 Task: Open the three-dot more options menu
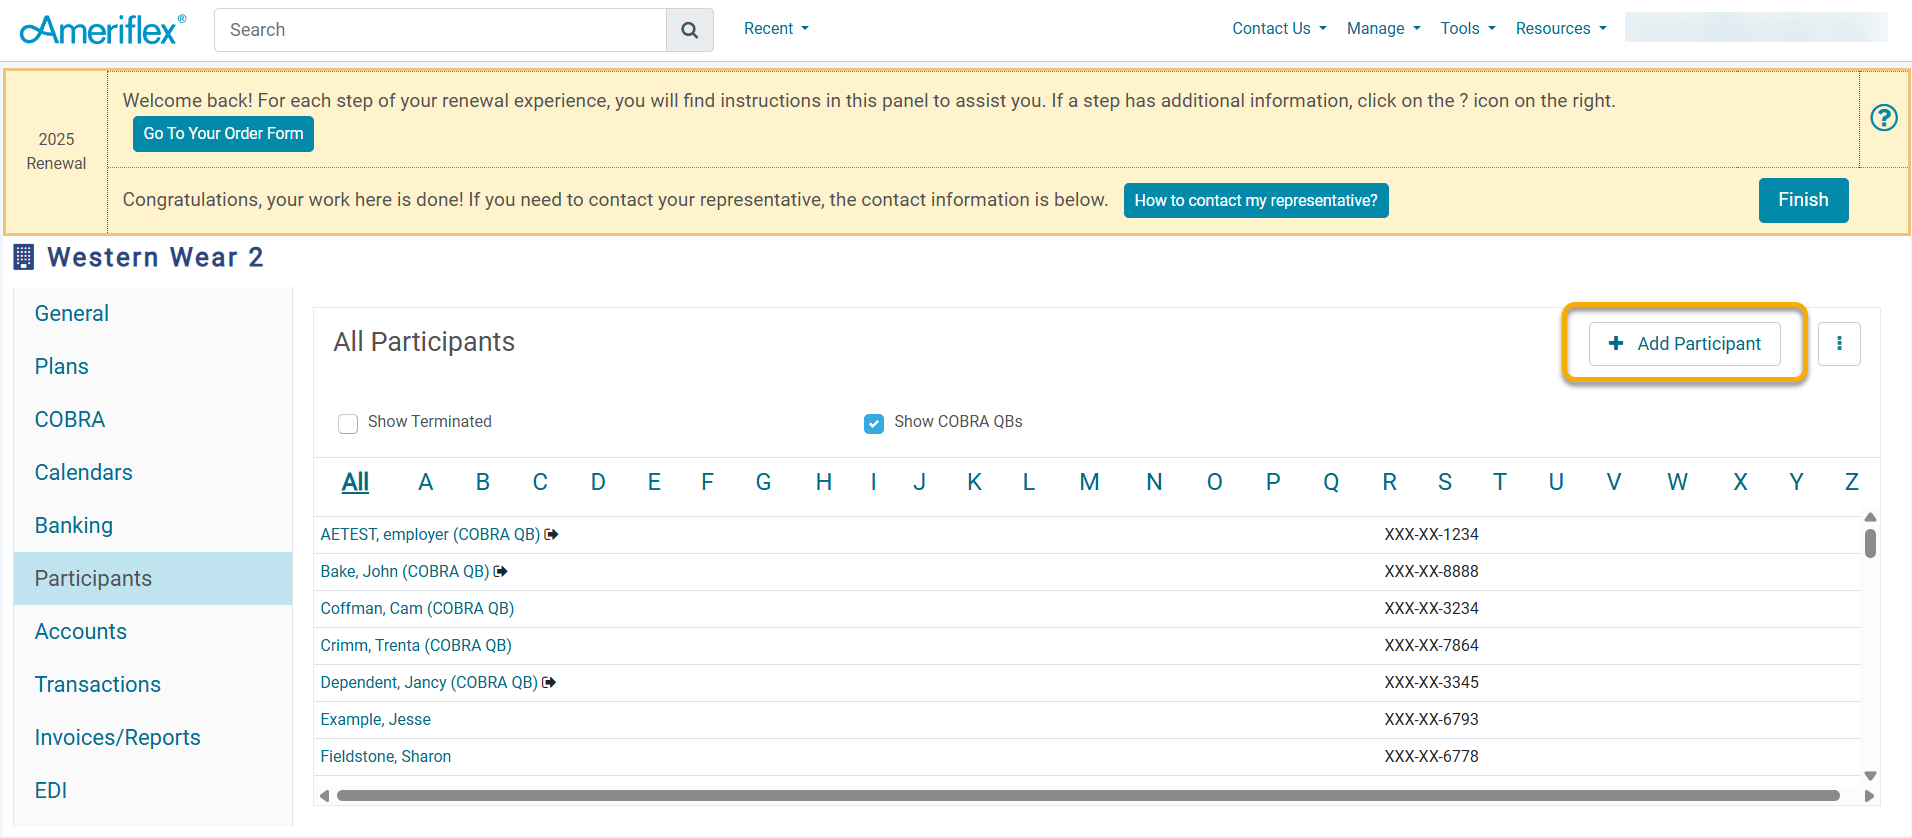[x=1839, y=344]
